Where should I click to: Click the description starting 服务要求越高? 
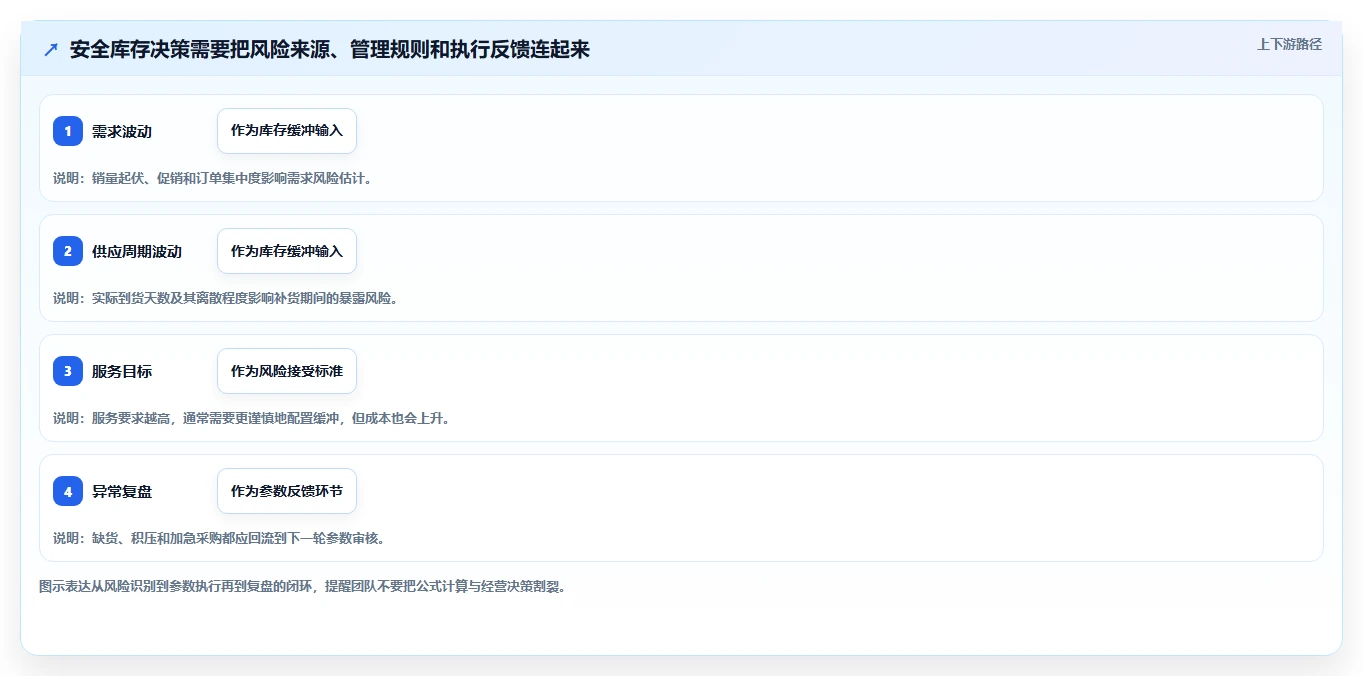point(252,418)
